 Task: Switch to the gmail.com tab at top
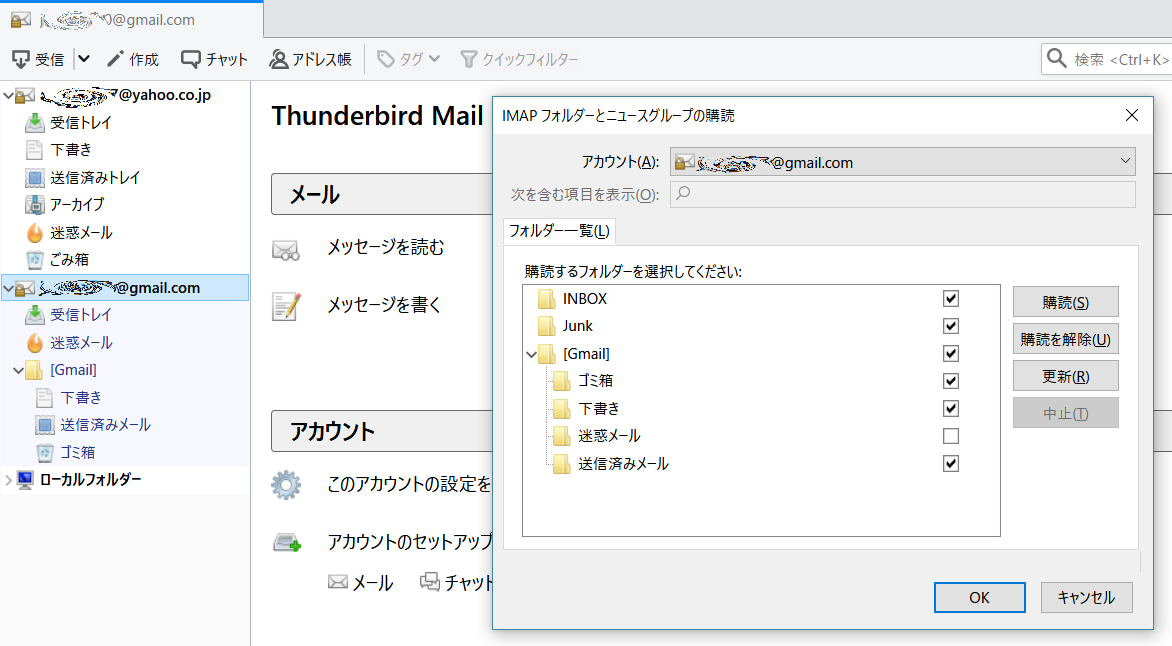132,19
